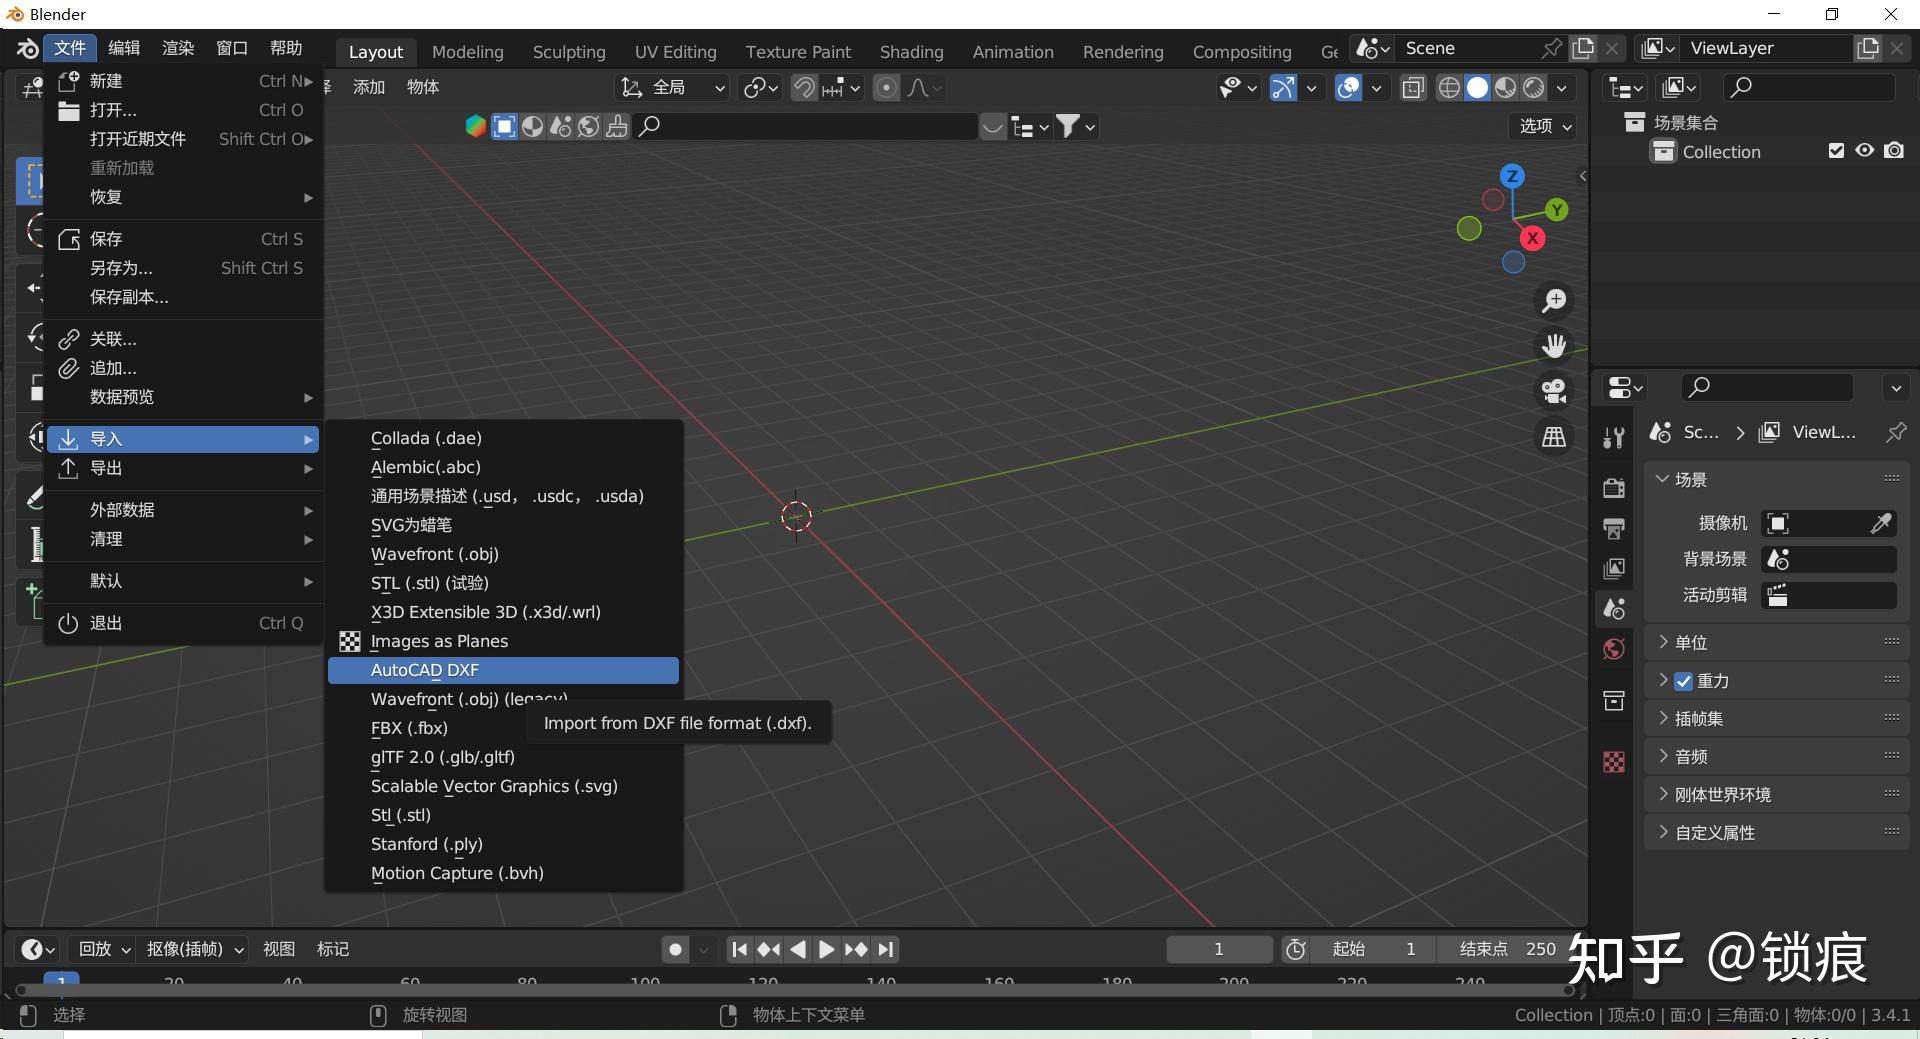Toggle viewability of the Collection in outliner
The height and width of the screenshot is (1039, 1920).
pos(1864,150)
